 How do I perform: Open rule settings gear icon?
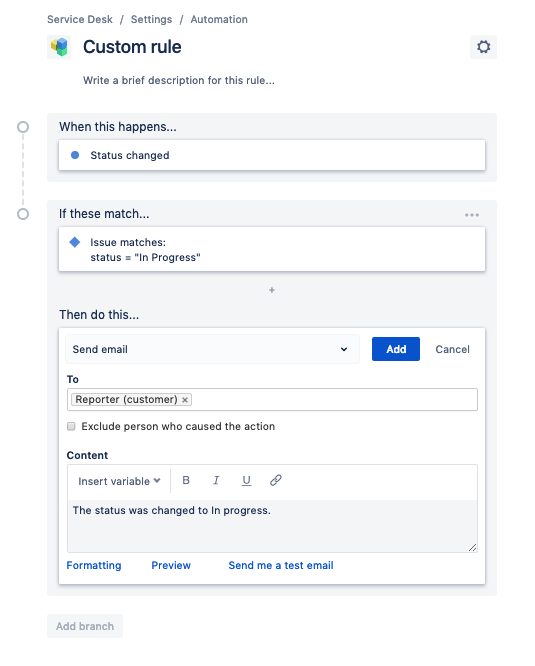click(x=483, y=47)
